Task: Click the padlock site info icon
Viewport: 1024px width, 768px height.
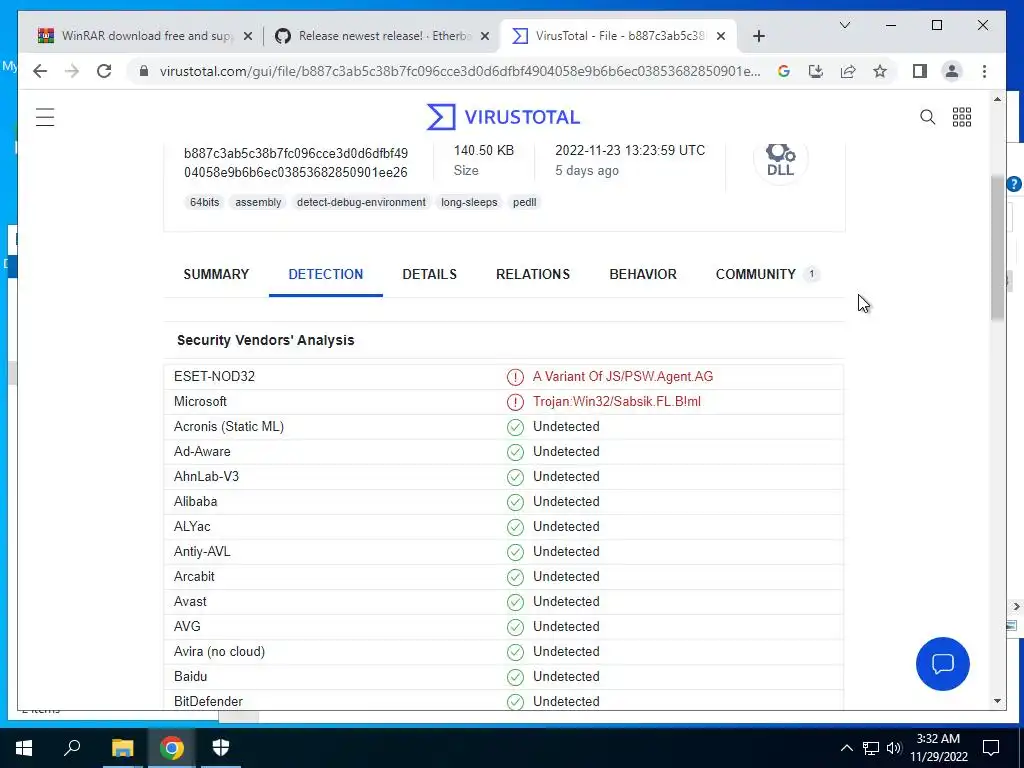Action: 144,71
